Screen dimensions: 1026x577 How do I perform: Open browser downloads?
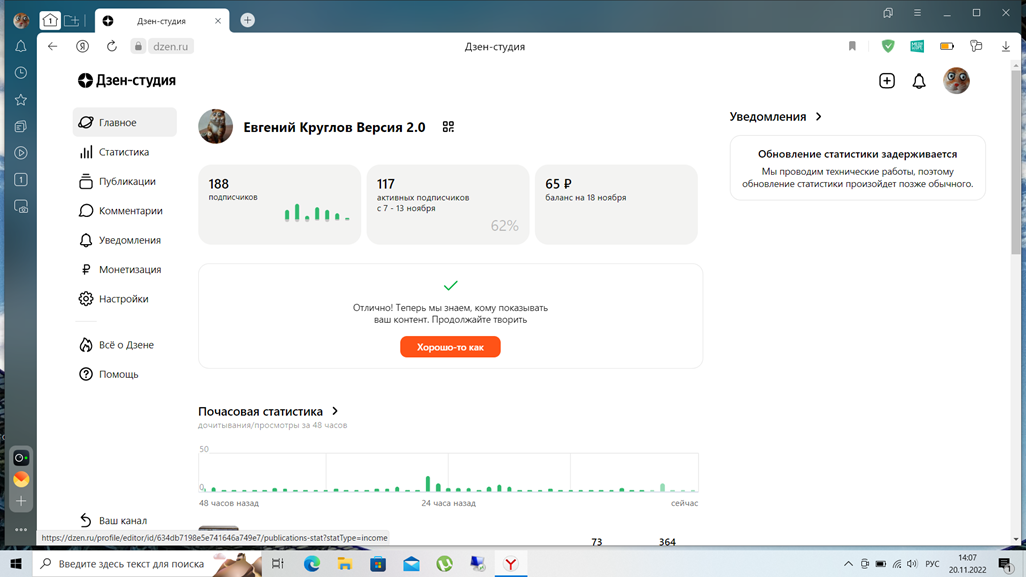(x=1006, y=46)
